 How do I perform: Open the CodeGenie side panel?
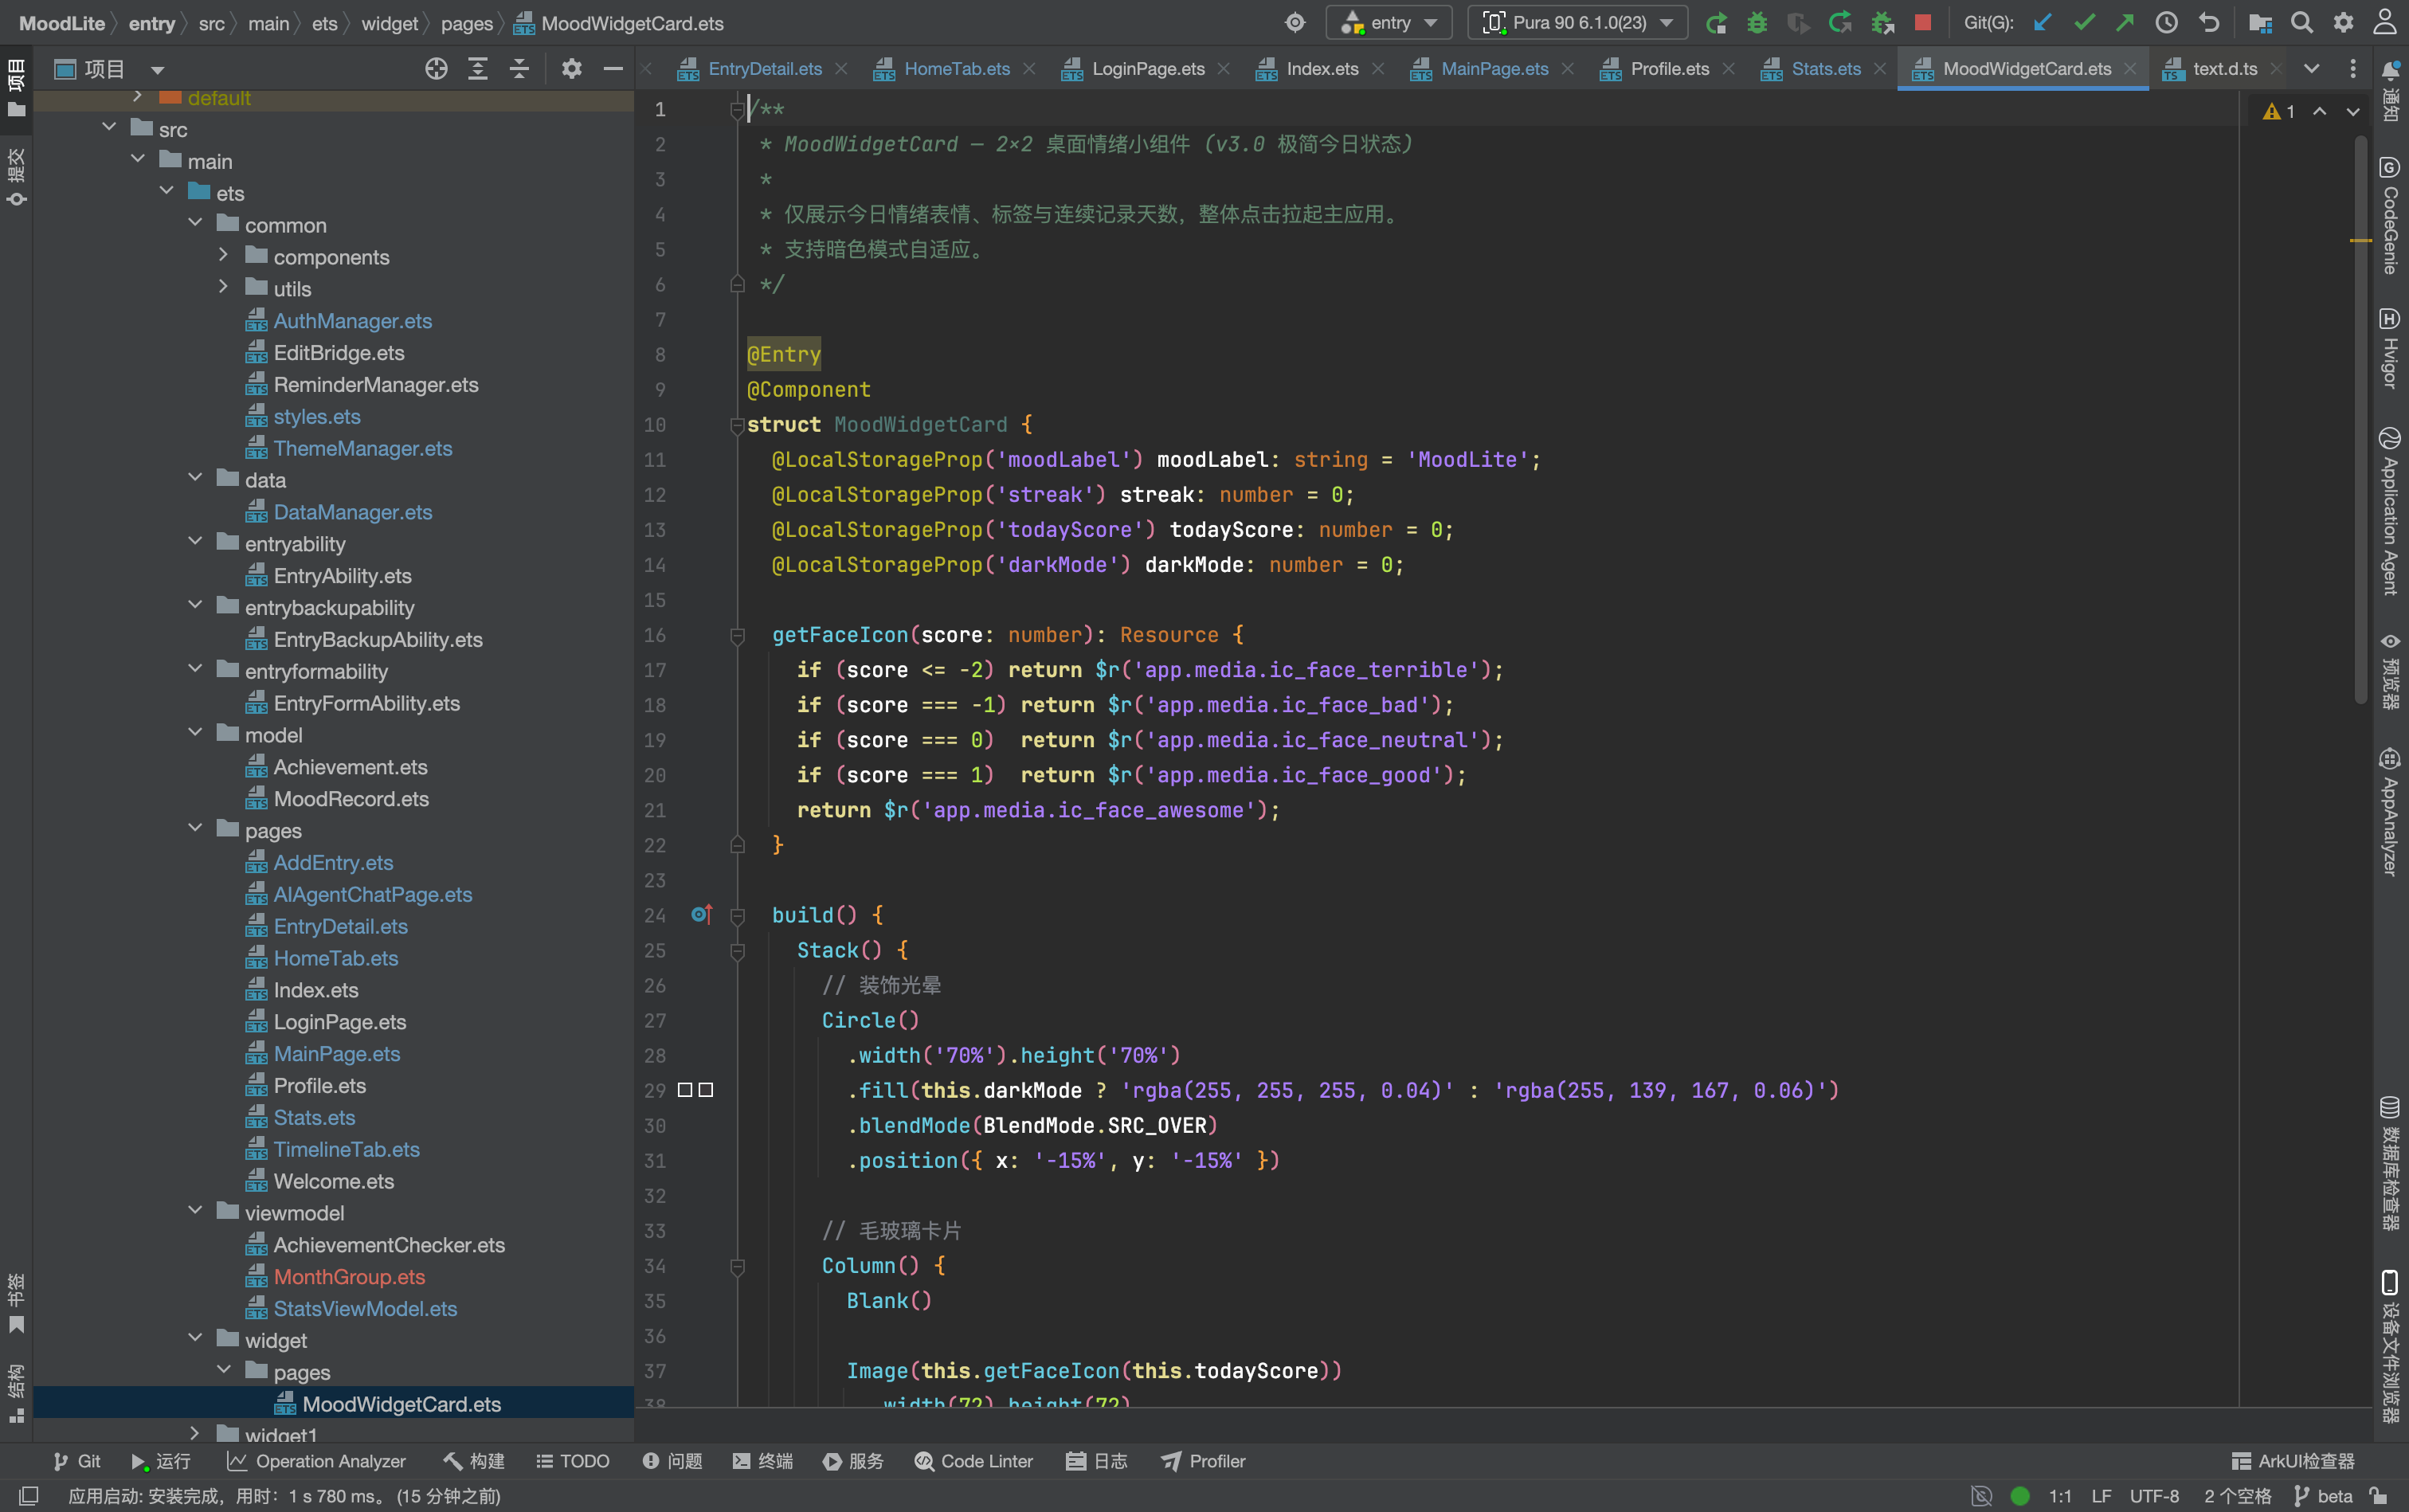point(2389,216)
